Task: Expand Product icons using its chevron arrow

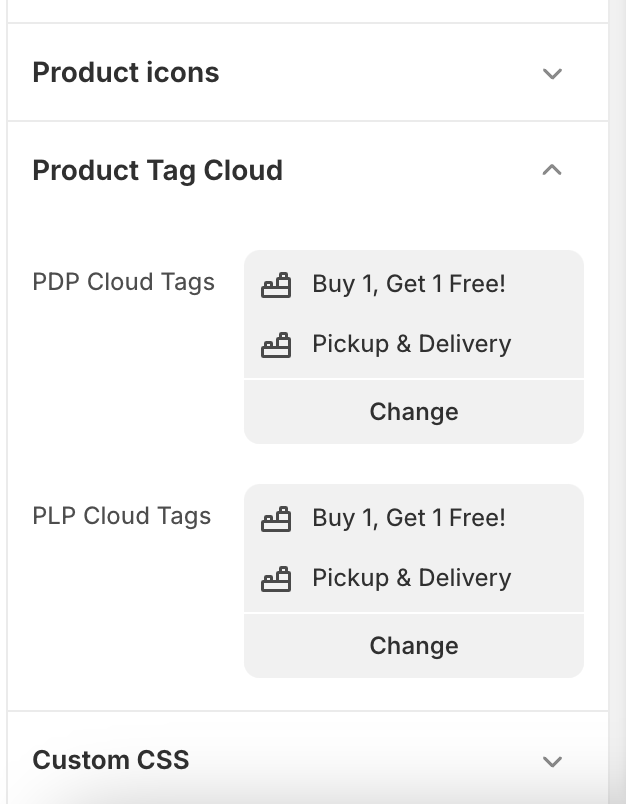Action: (552, 74)
